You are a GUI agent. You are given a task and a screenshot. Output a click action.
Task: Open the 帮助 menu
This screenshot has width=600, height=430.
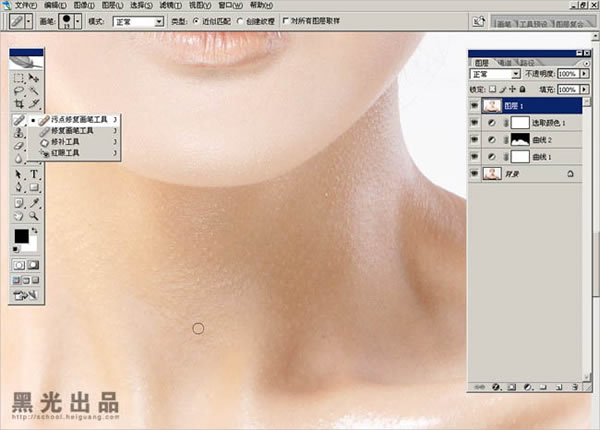[x=261, y=5]
